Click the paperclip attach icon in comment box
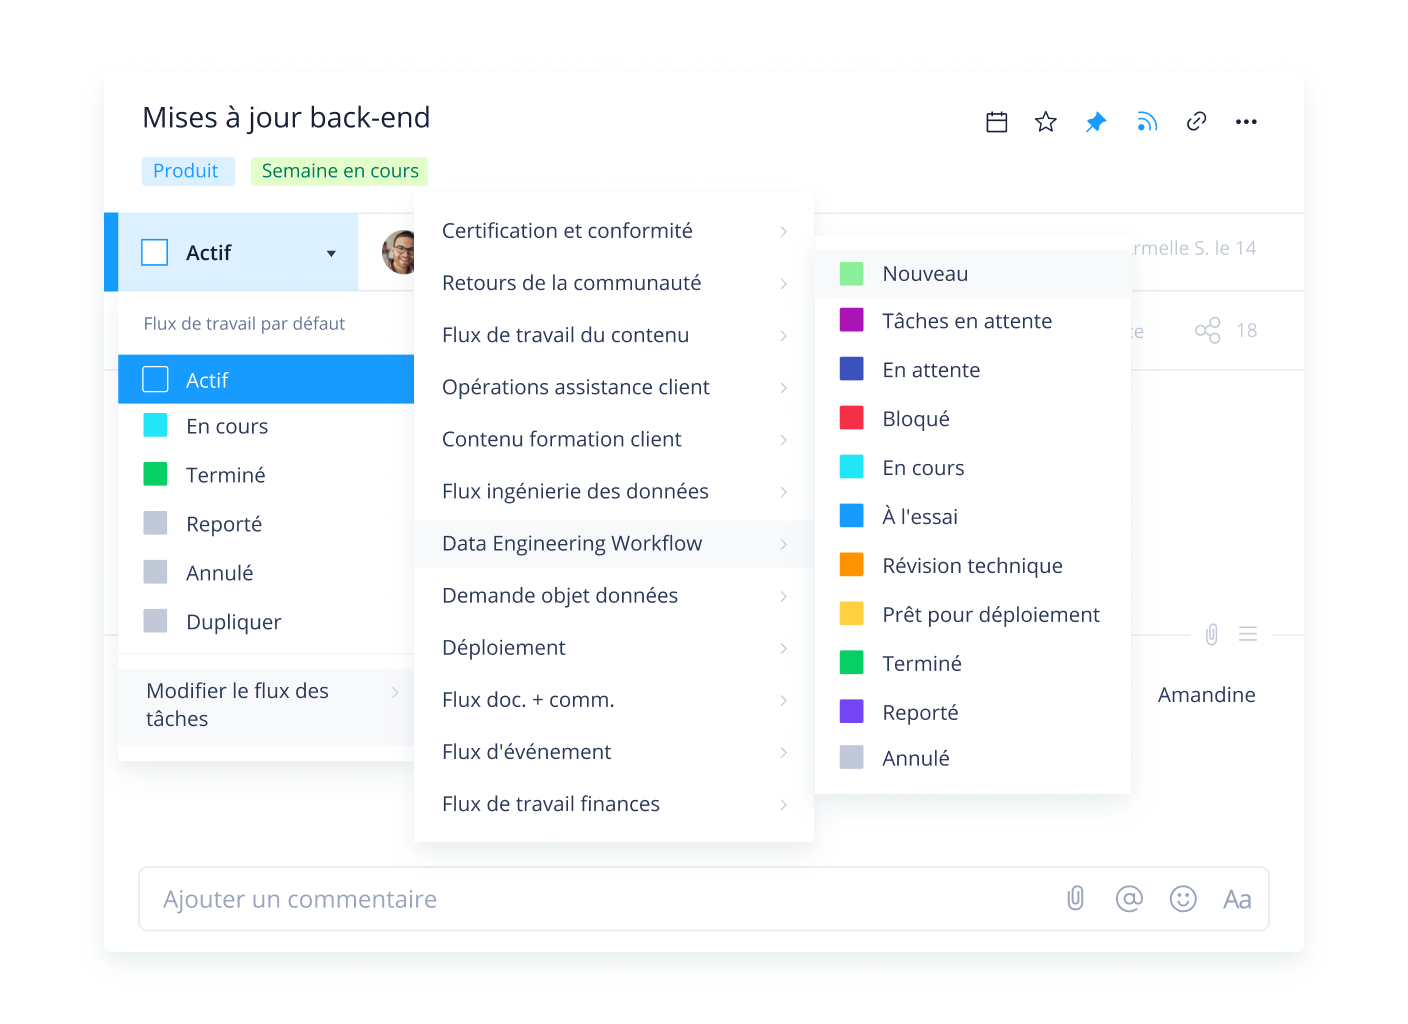 [x=1075, y=899]
